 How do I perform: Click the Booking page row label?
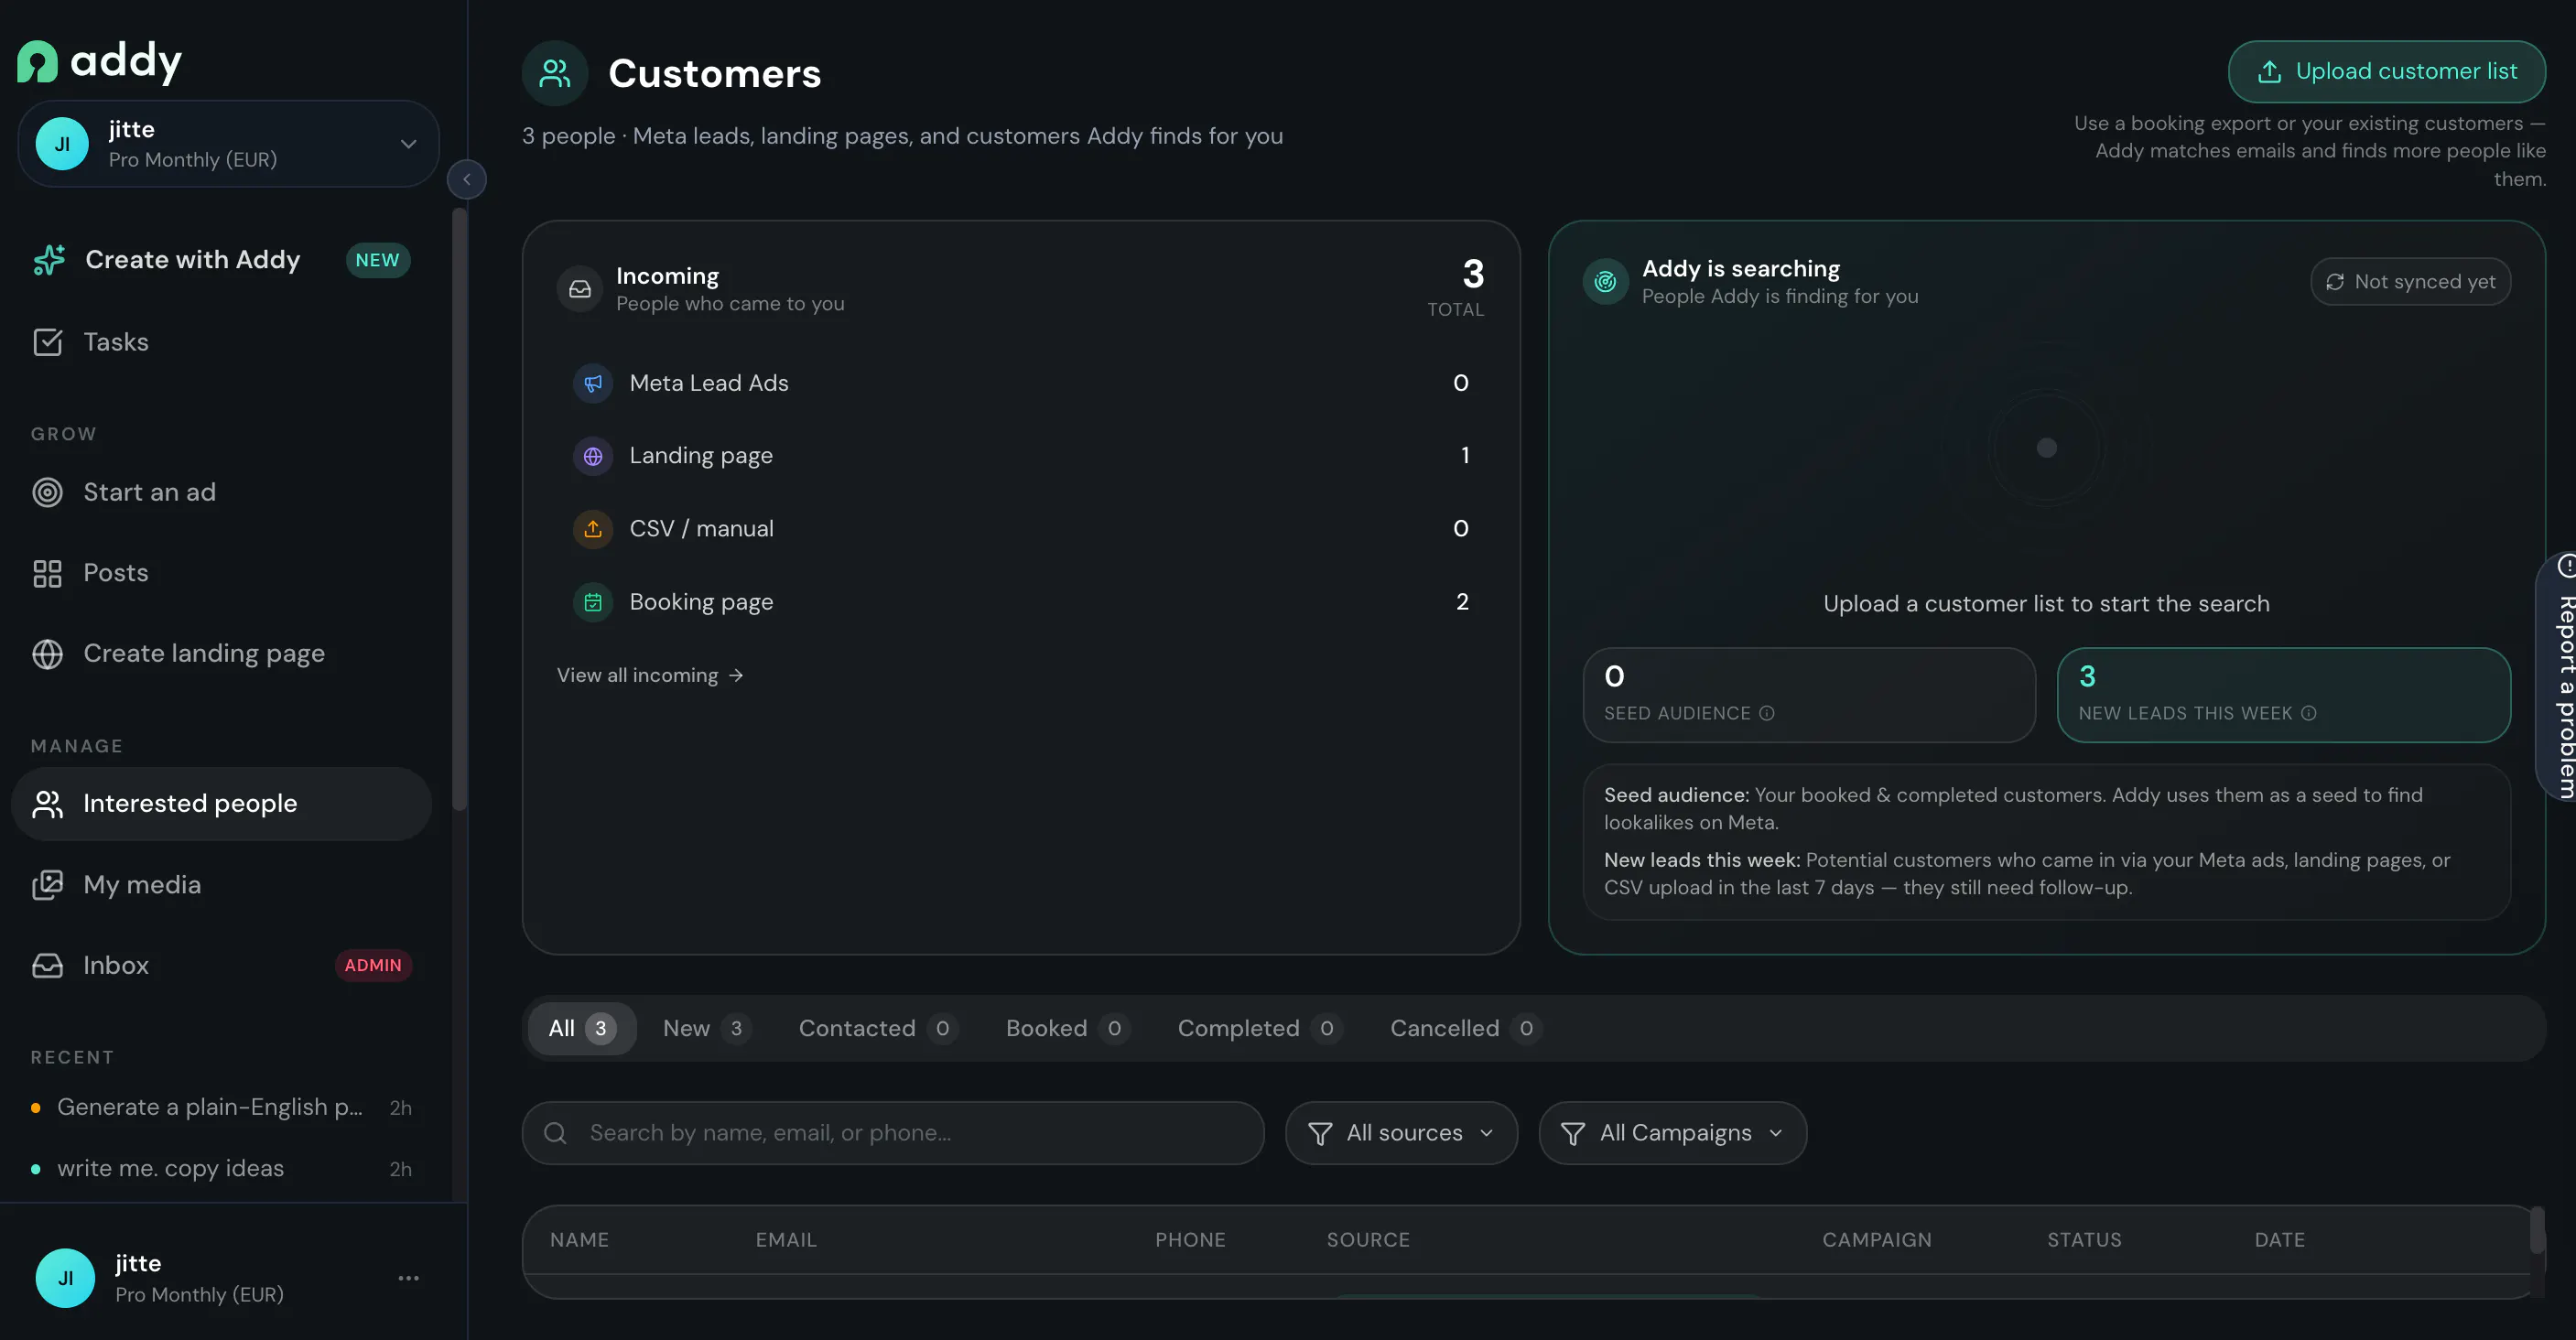(701, 602)
